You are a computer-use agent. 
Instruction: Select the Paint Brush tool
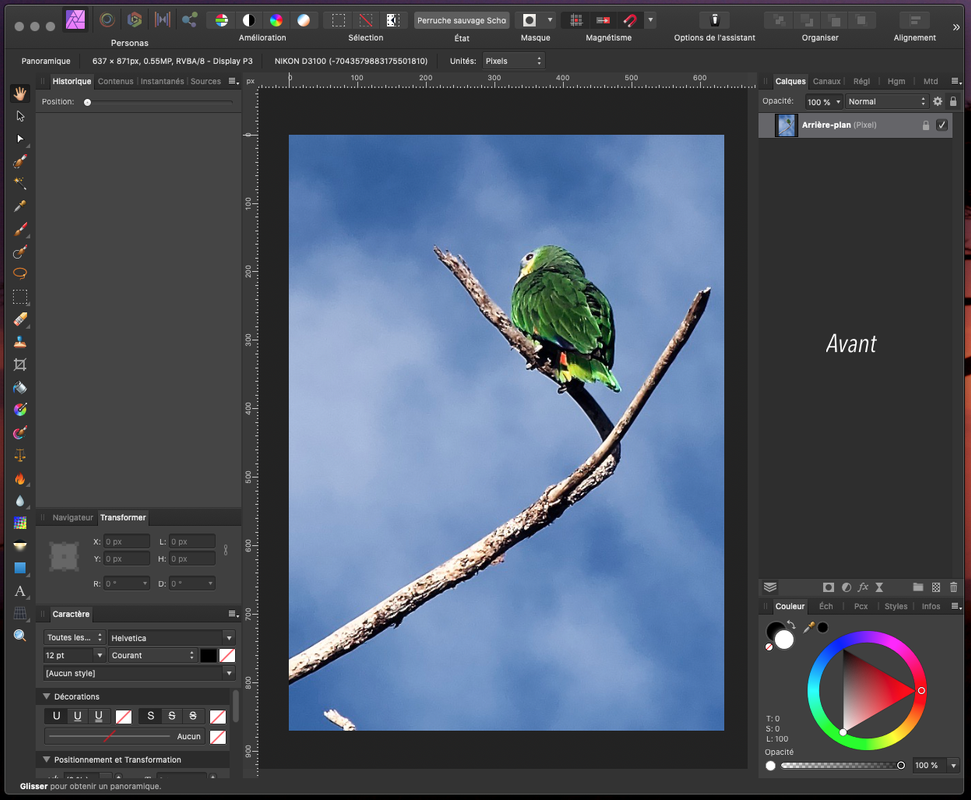[x=20, y=229]
